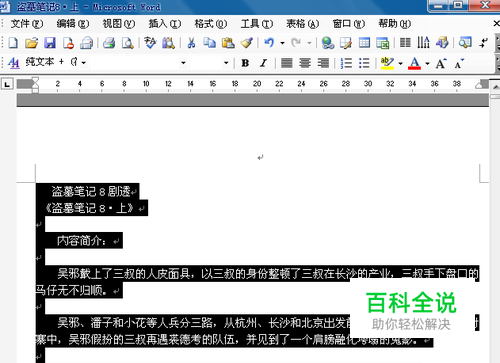
Task: Click the tab stop selector at ruler's left
Action: (x=7, y=84)
